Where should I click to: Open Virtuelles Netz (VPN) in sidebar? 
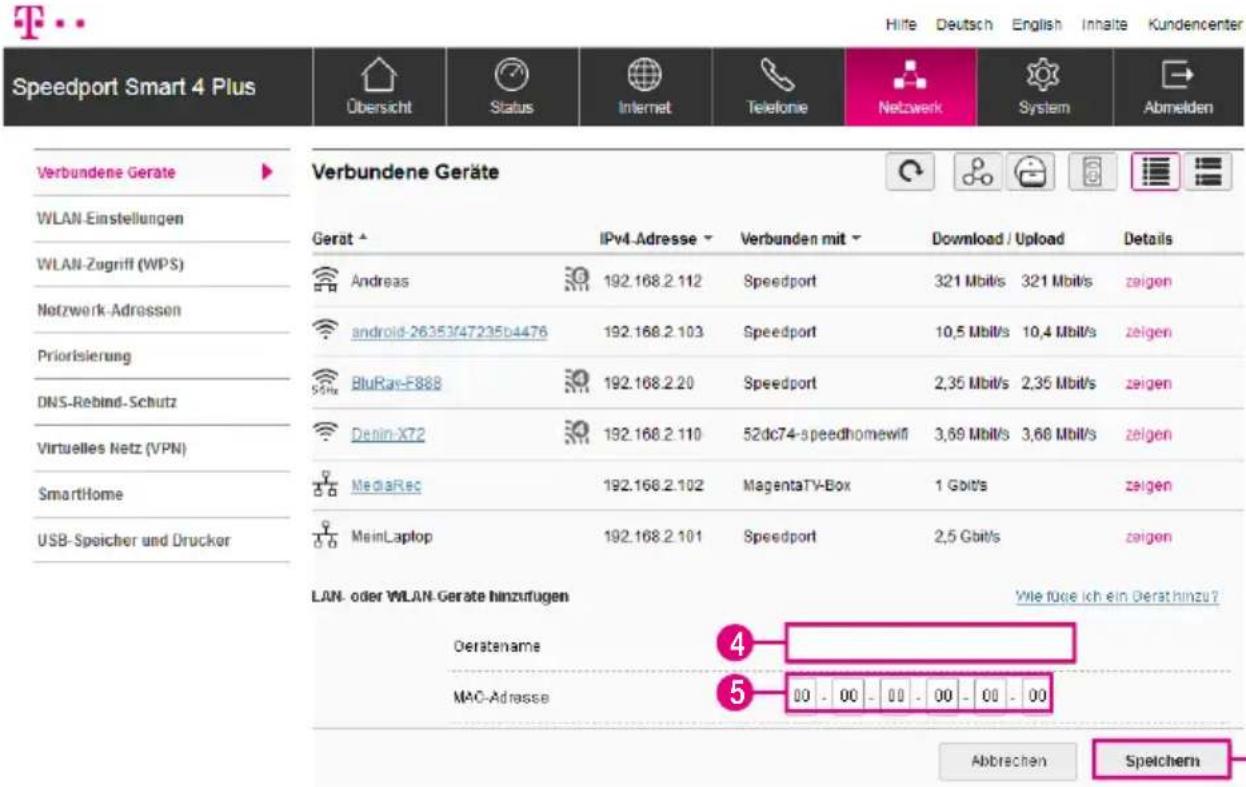click(162, 448)
